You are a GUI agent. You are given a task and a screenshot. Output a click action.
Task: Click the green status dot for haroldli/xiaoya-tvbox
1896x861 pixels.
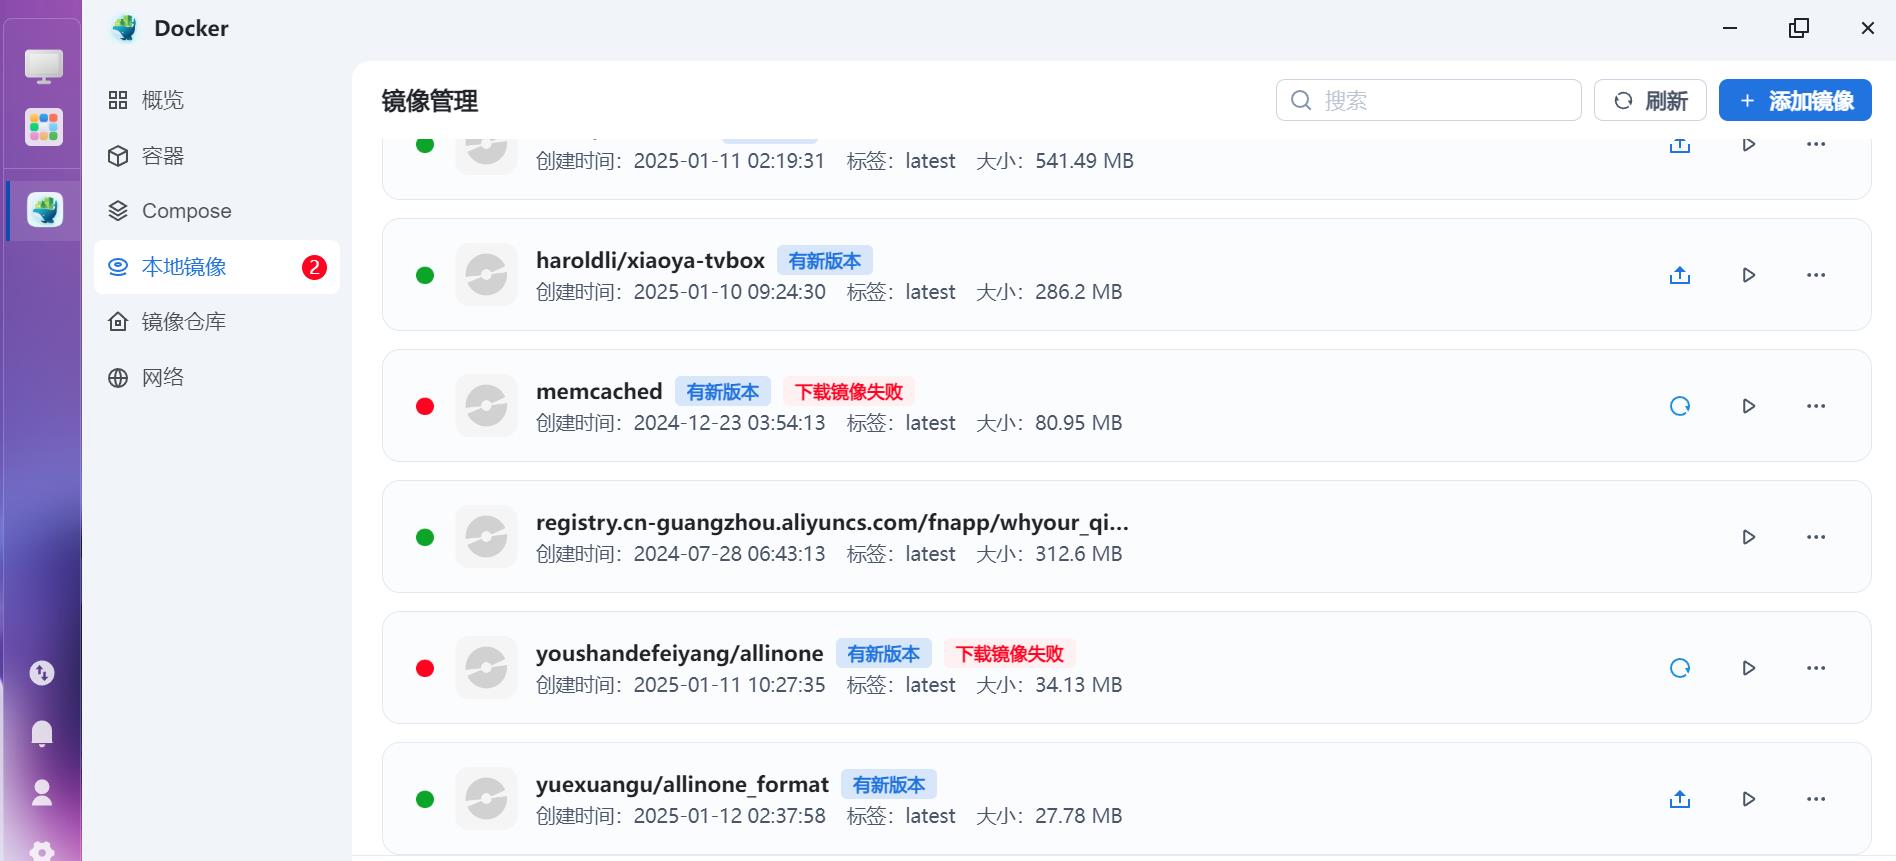[x=425, y=275]
